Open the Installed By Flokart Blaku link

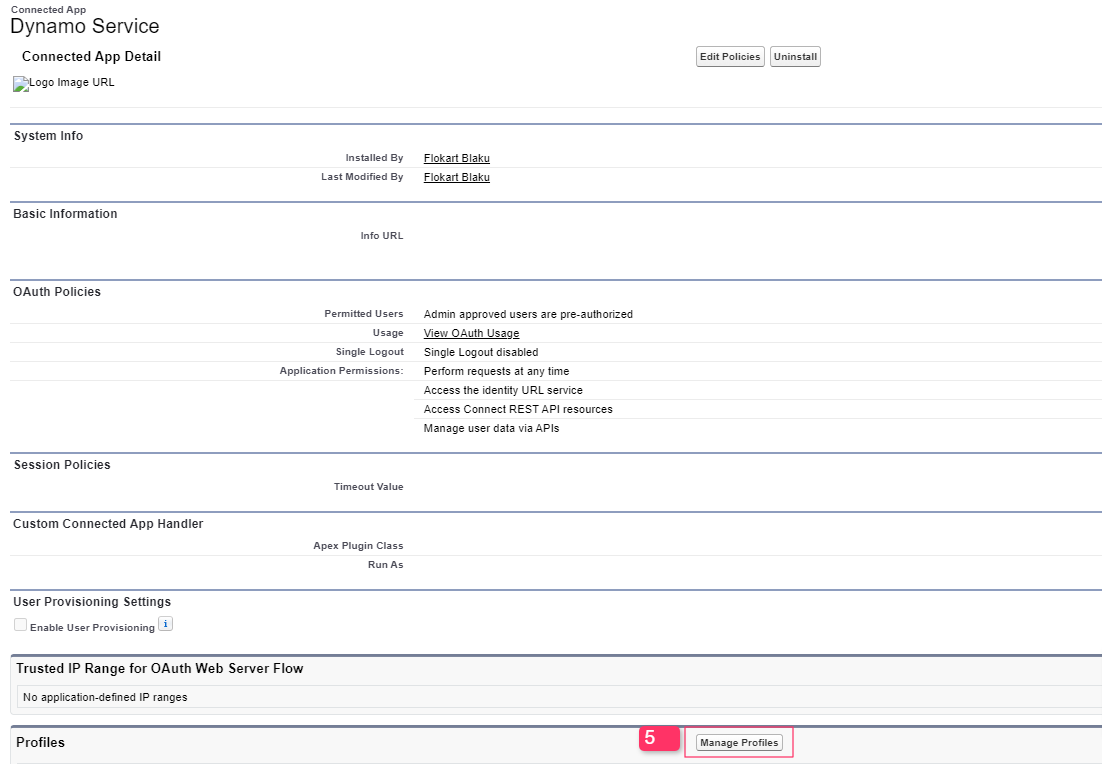tap(456, 158)
